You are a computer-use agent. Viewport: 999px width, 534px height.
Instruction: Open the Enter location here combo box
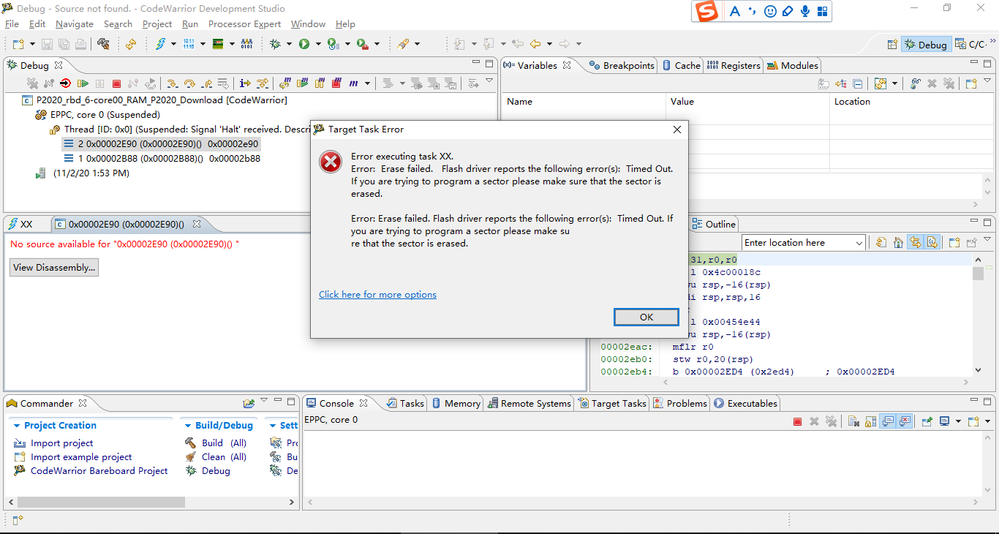(804, 243)
